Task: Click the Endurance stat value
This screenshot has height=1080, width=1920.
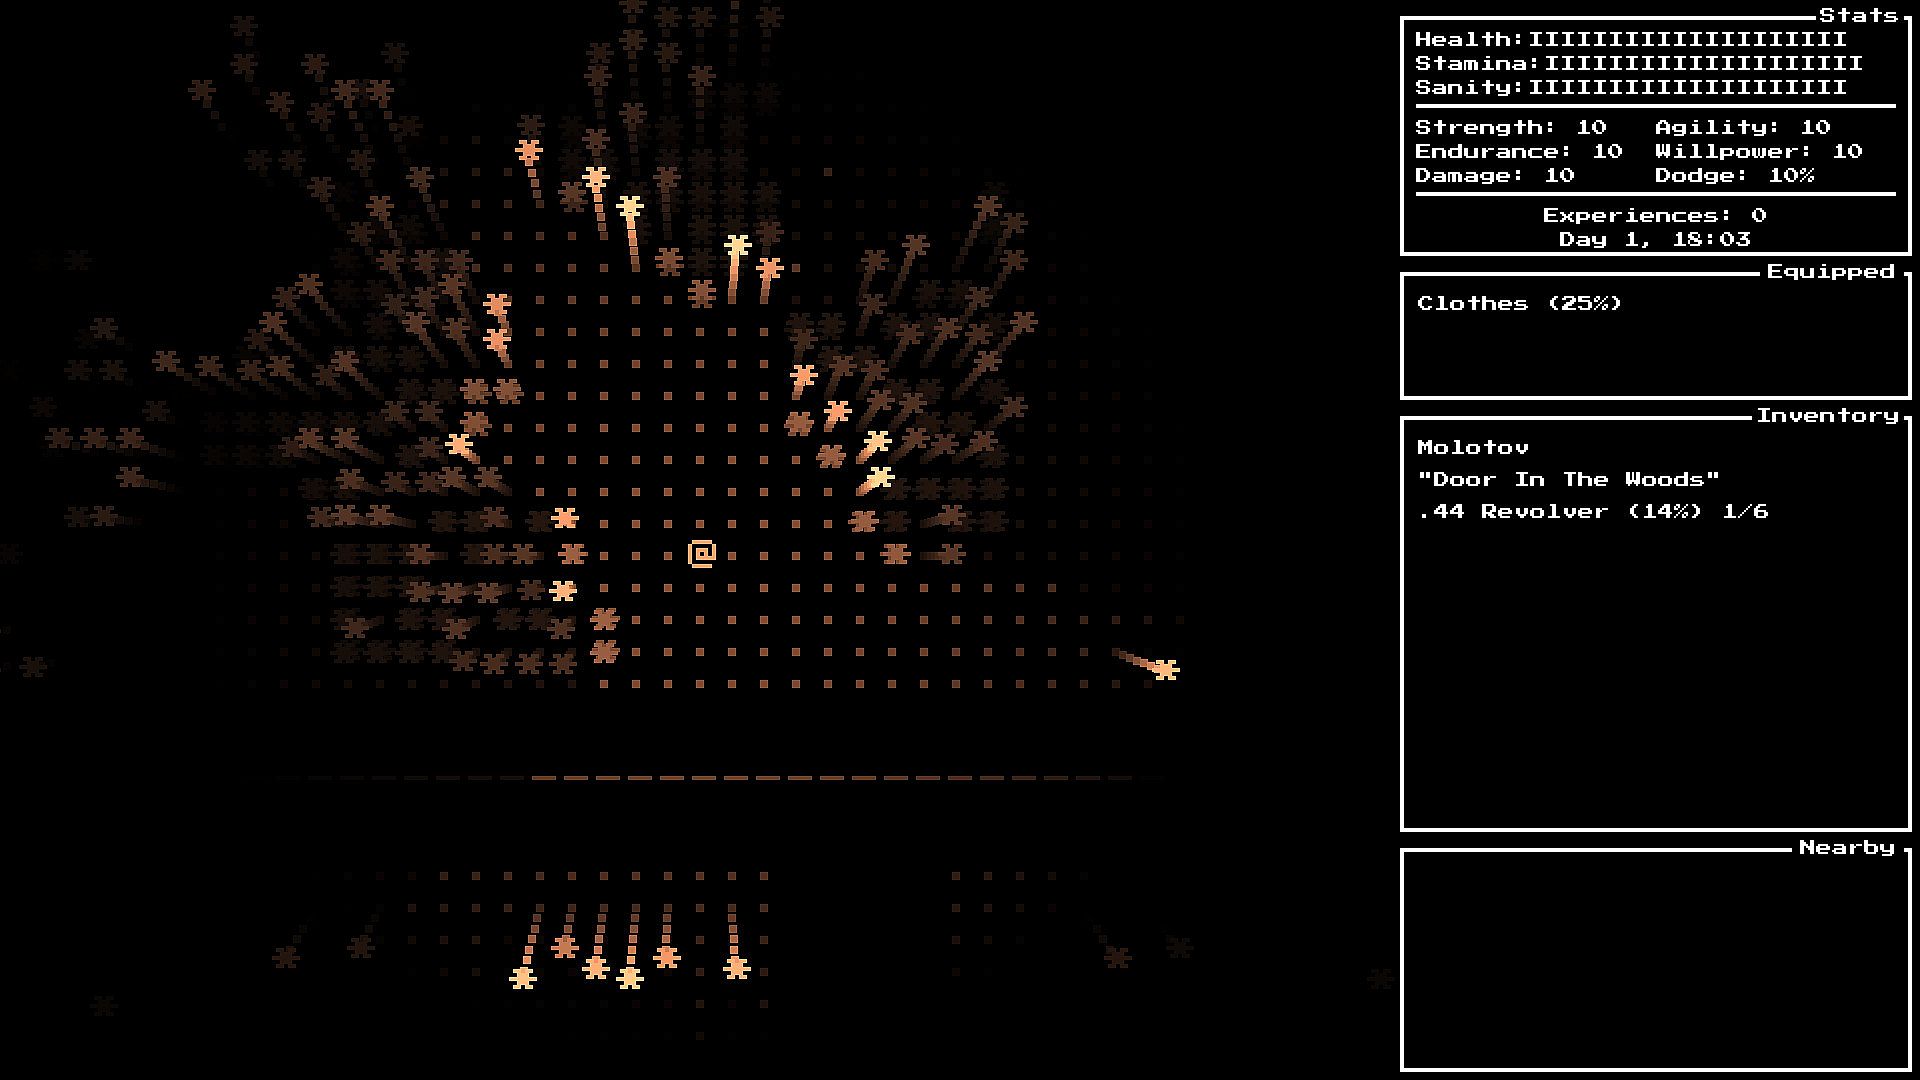Action: (1607, 151)
